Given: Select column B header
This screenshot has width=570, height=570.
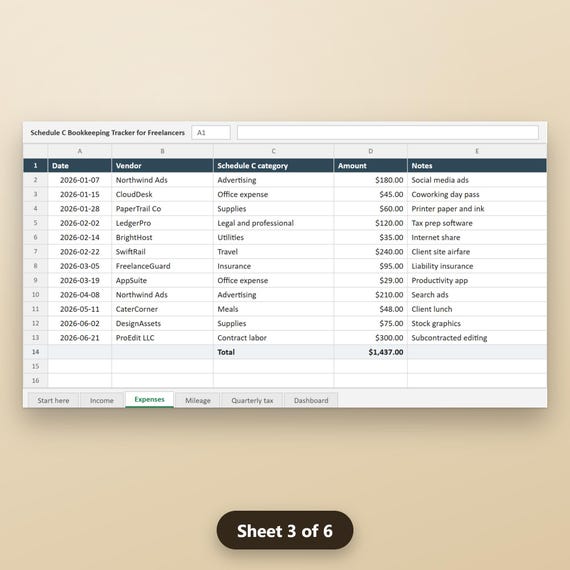Looking at the screenshot, I should pyautogui.click(x=162, y=151).
